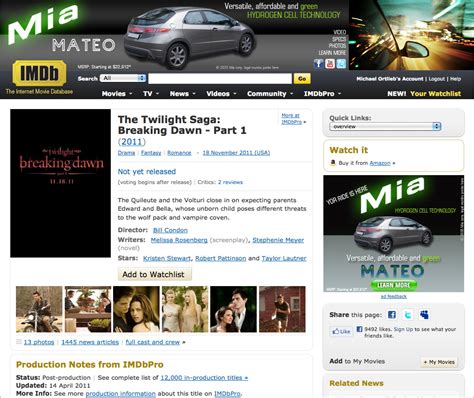Click the LEARN MORE ad button

pos(393,285)
